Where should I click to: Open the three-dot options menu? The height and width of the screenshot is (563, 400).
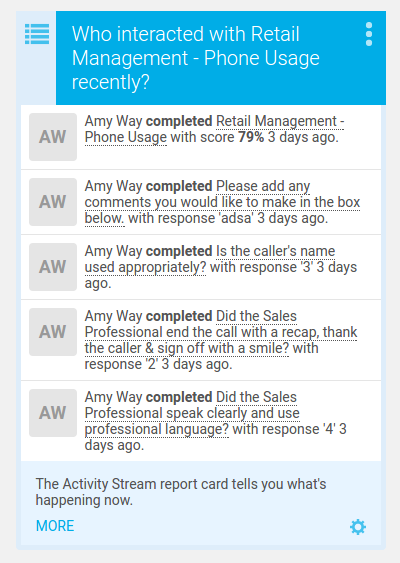(x=369, y=34)
